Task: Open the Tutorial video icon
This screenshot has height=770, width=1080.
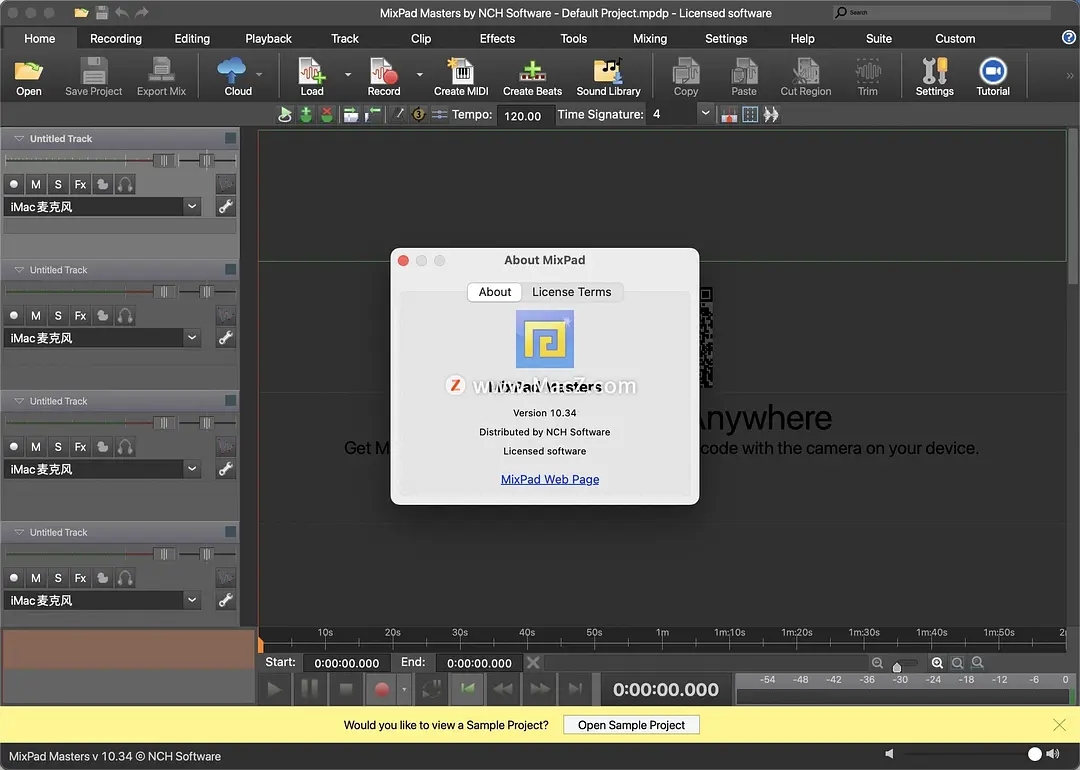Action: pos(993,76)
